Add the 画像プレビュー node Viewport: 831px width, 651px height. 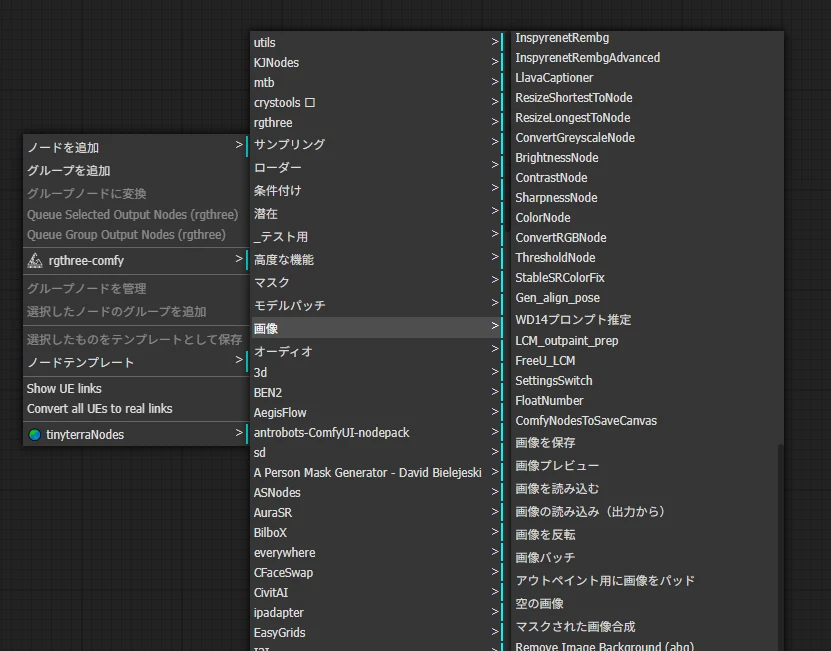(557, 465)
